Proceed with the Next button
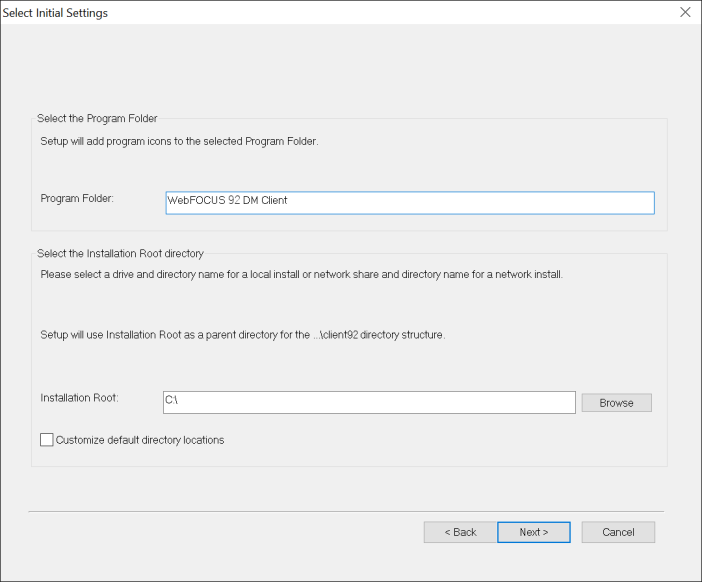702x582 pixels. click(533, 532)
